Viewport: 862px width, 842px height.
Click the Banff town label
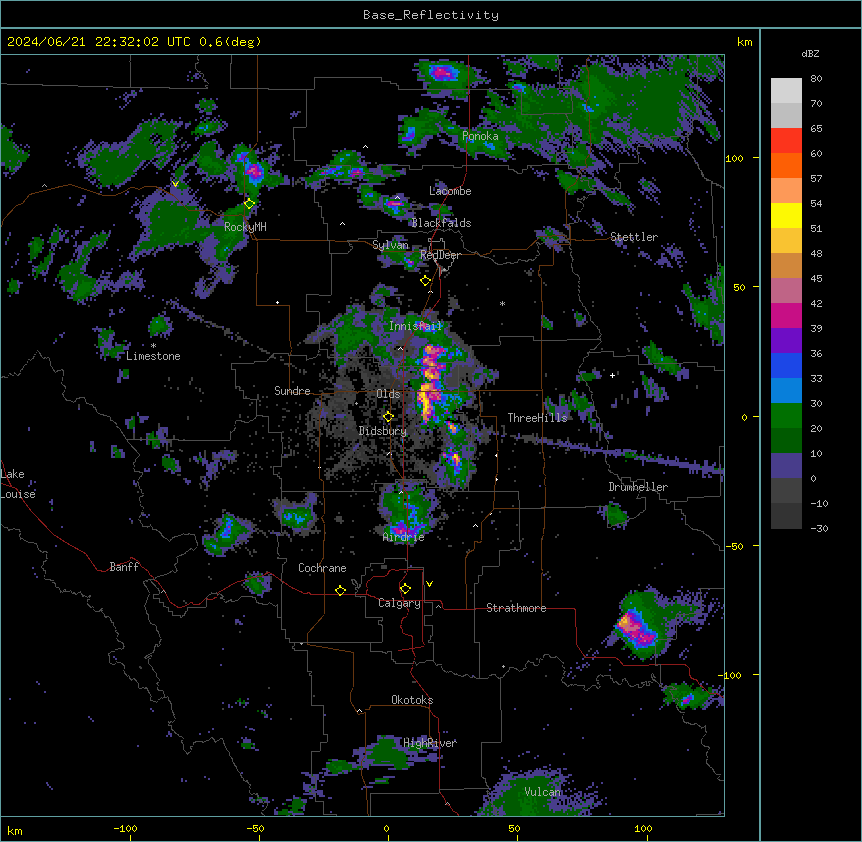(x=124, y=567)
